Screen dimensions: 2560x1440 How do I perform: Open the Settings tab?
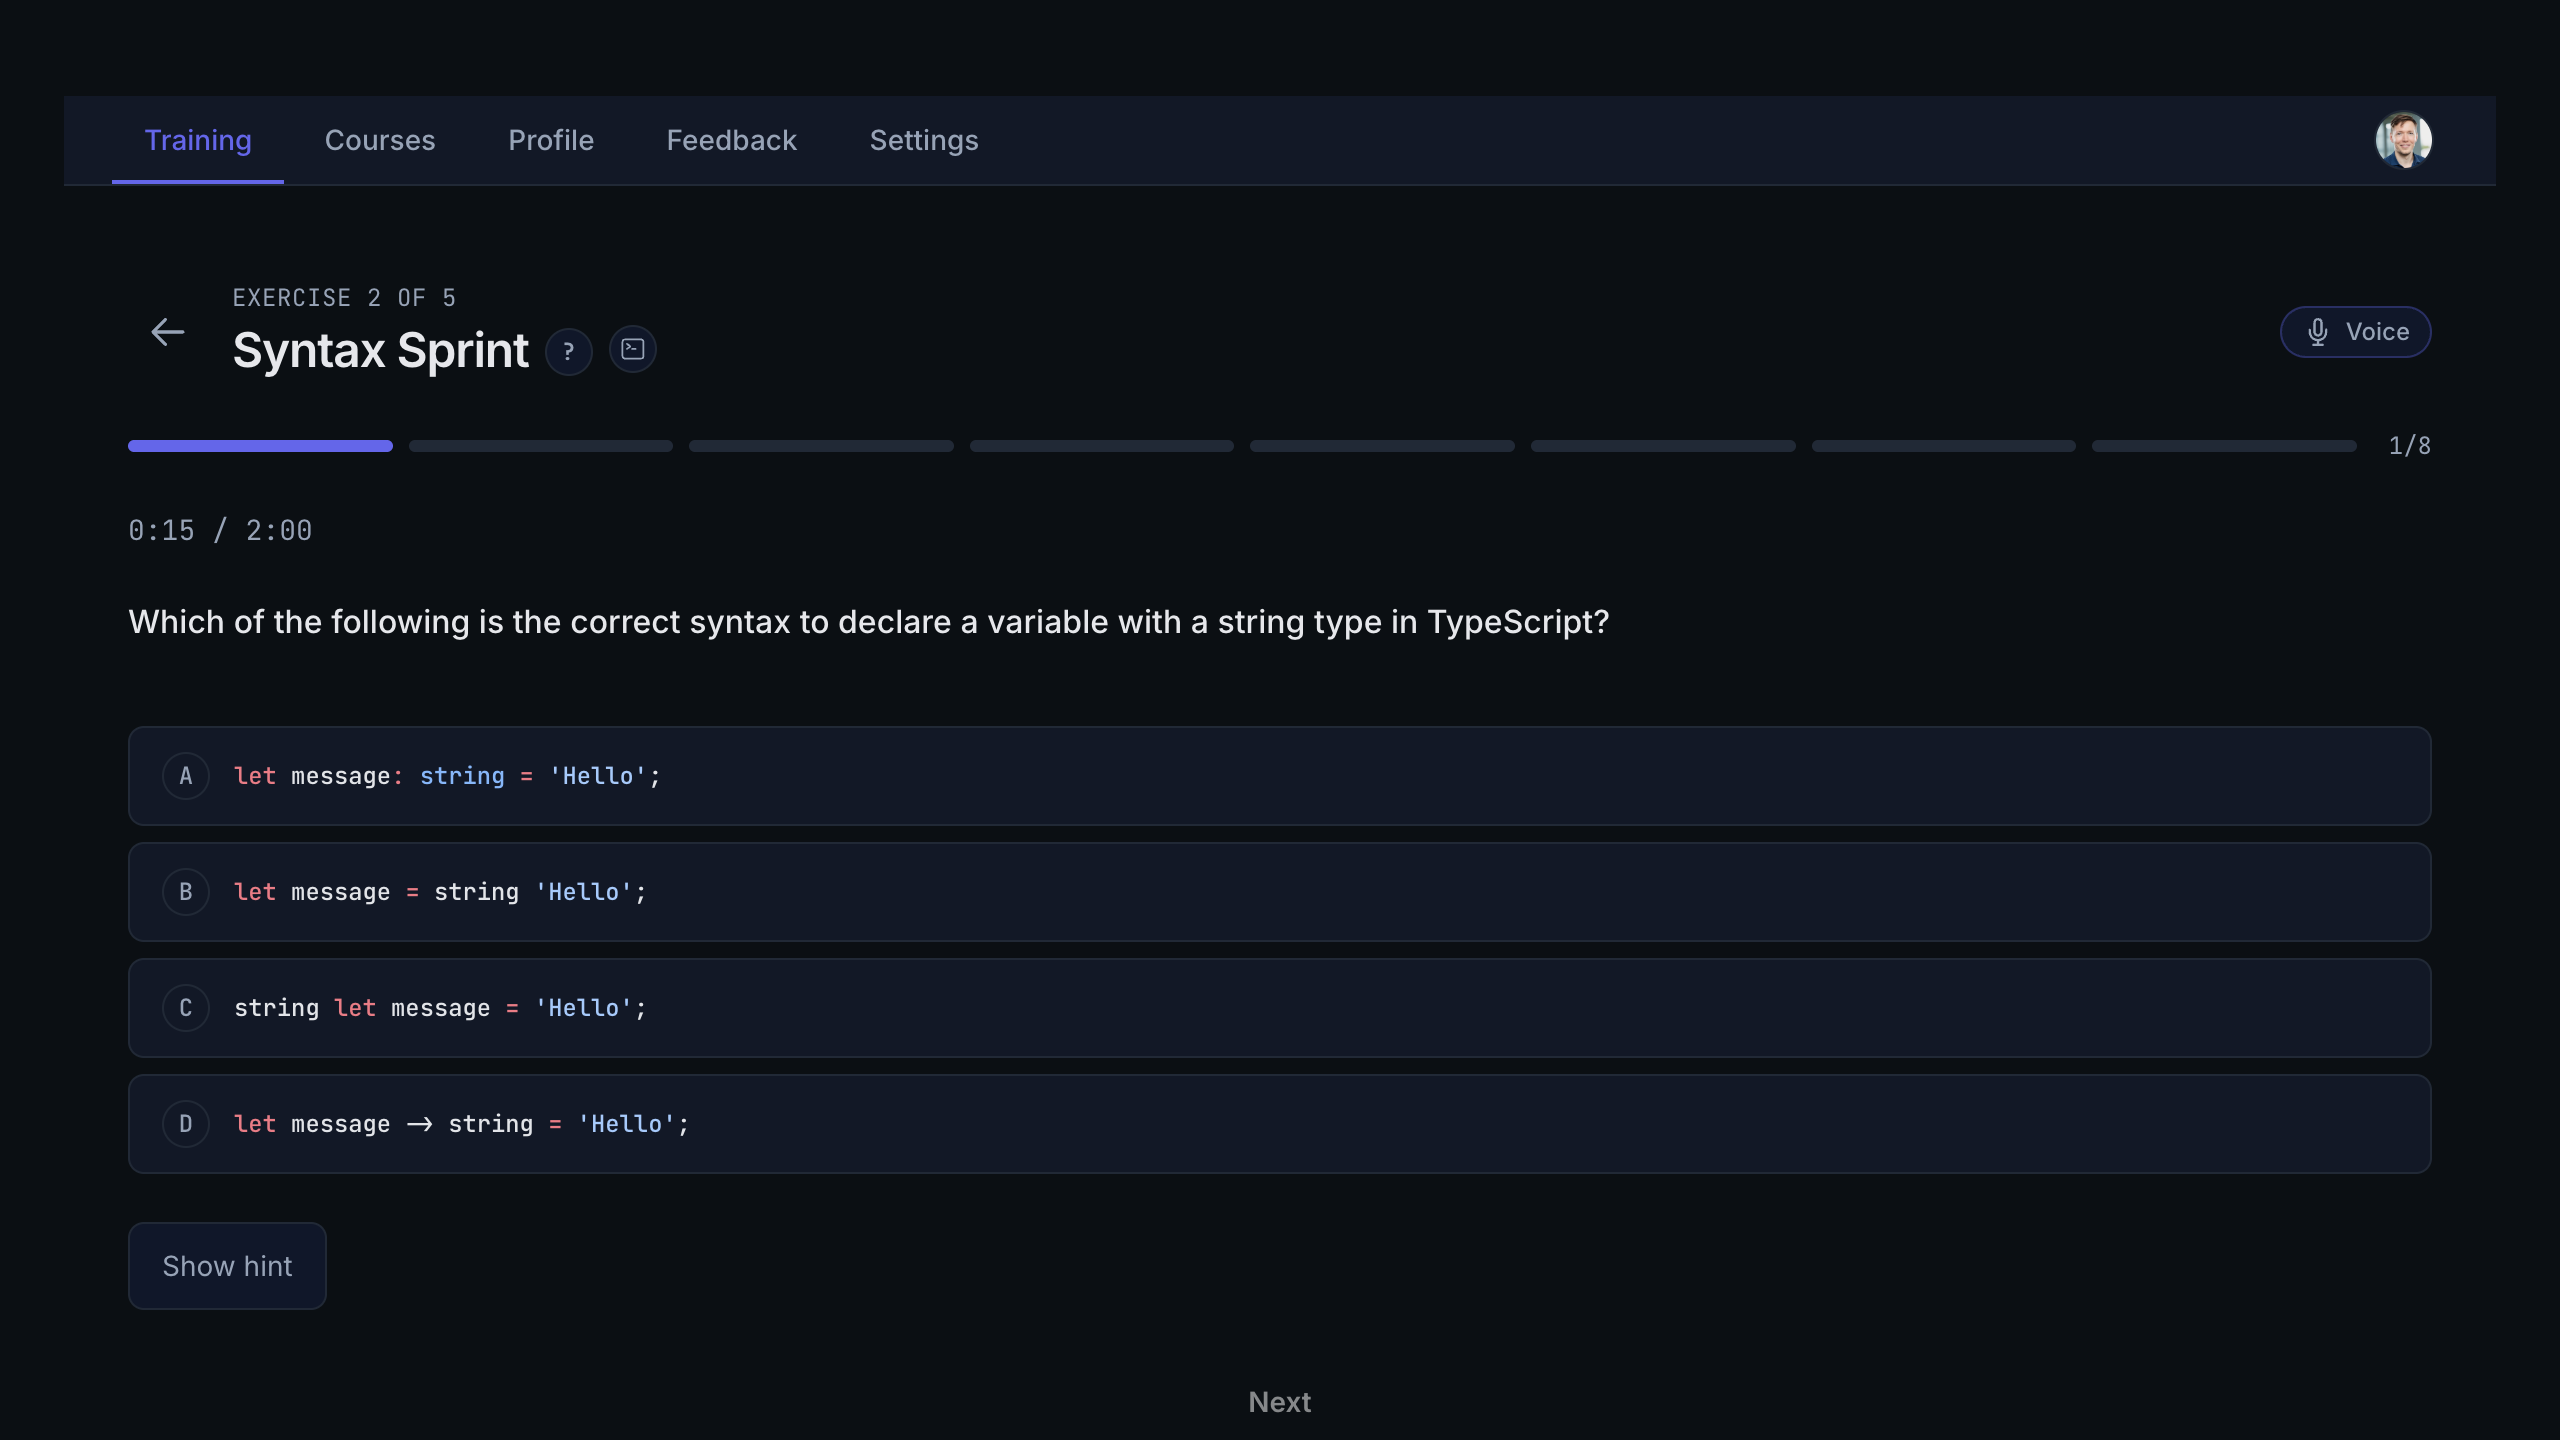(923, 140)
